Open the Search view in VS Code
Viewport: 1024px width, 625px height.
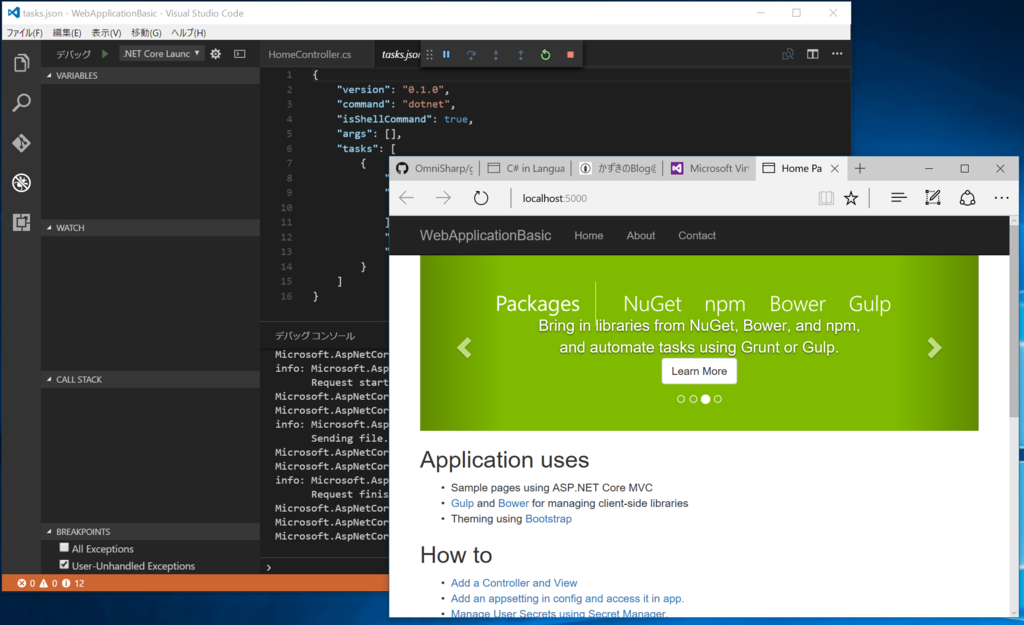(x=21, y=103)
